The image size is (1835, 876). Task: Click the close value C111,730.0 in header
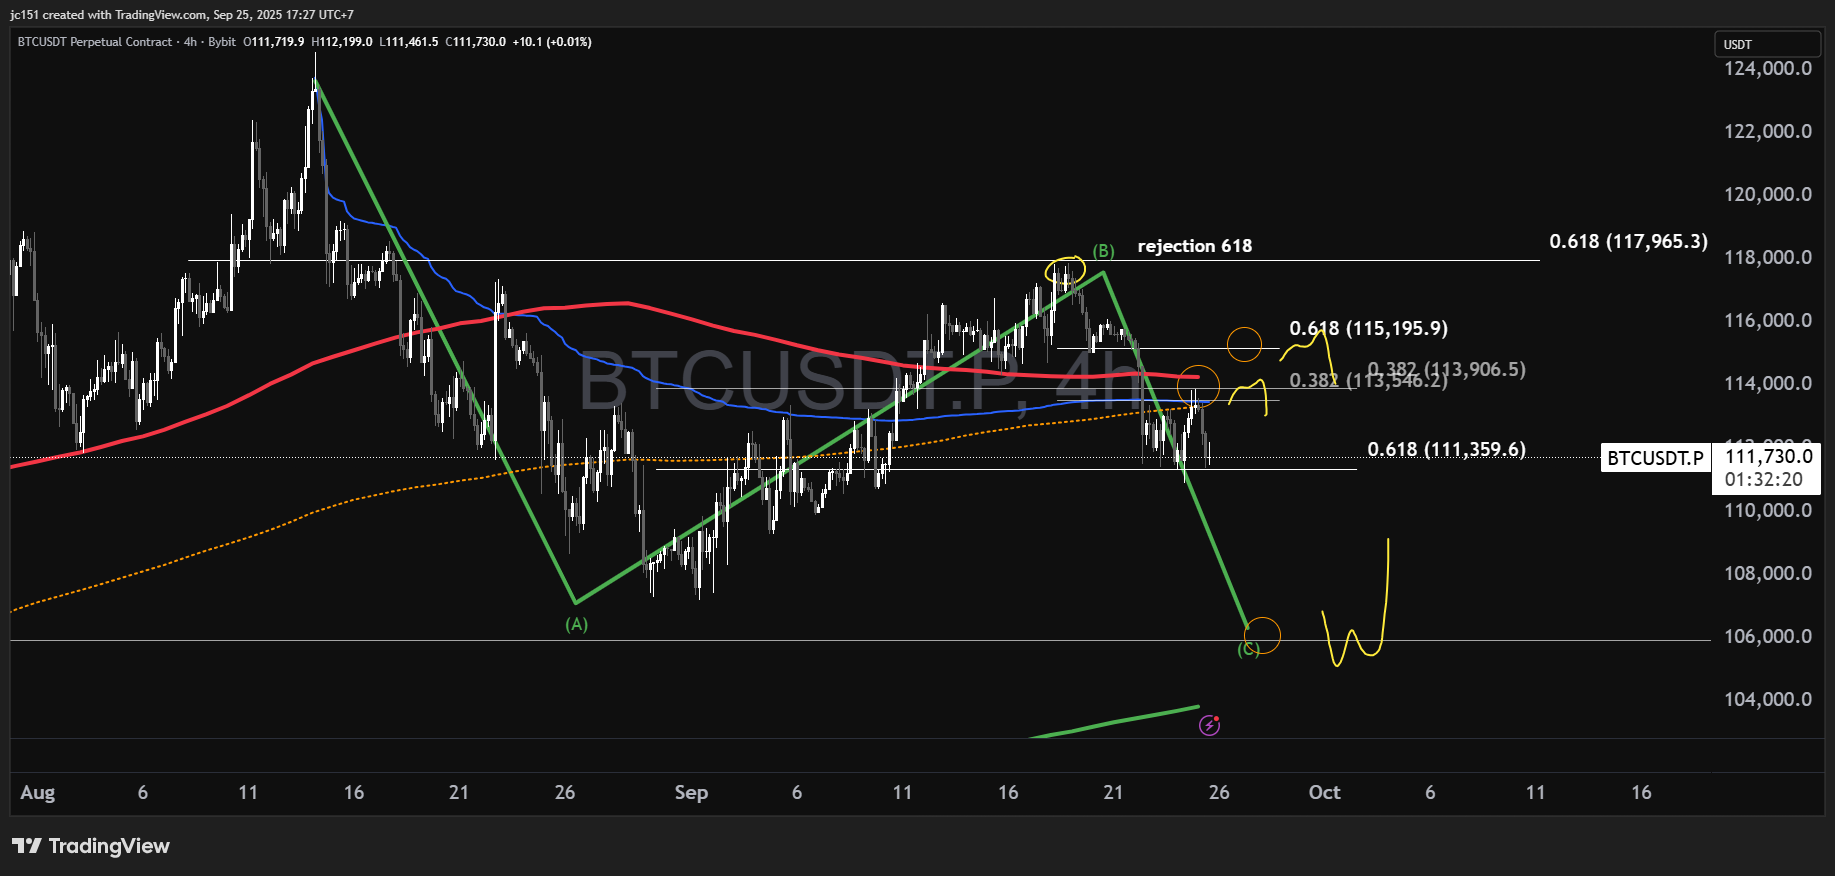pos(475,42)
